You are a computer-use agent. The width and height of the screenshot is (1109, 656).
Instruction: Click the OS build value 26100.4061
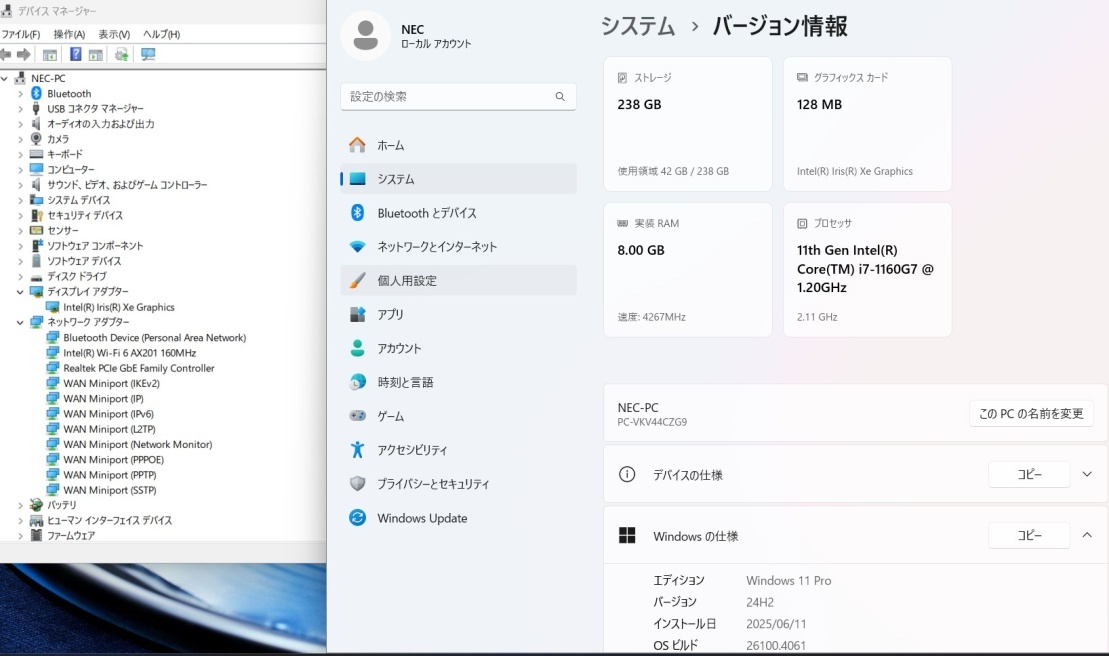click(776, 645)
